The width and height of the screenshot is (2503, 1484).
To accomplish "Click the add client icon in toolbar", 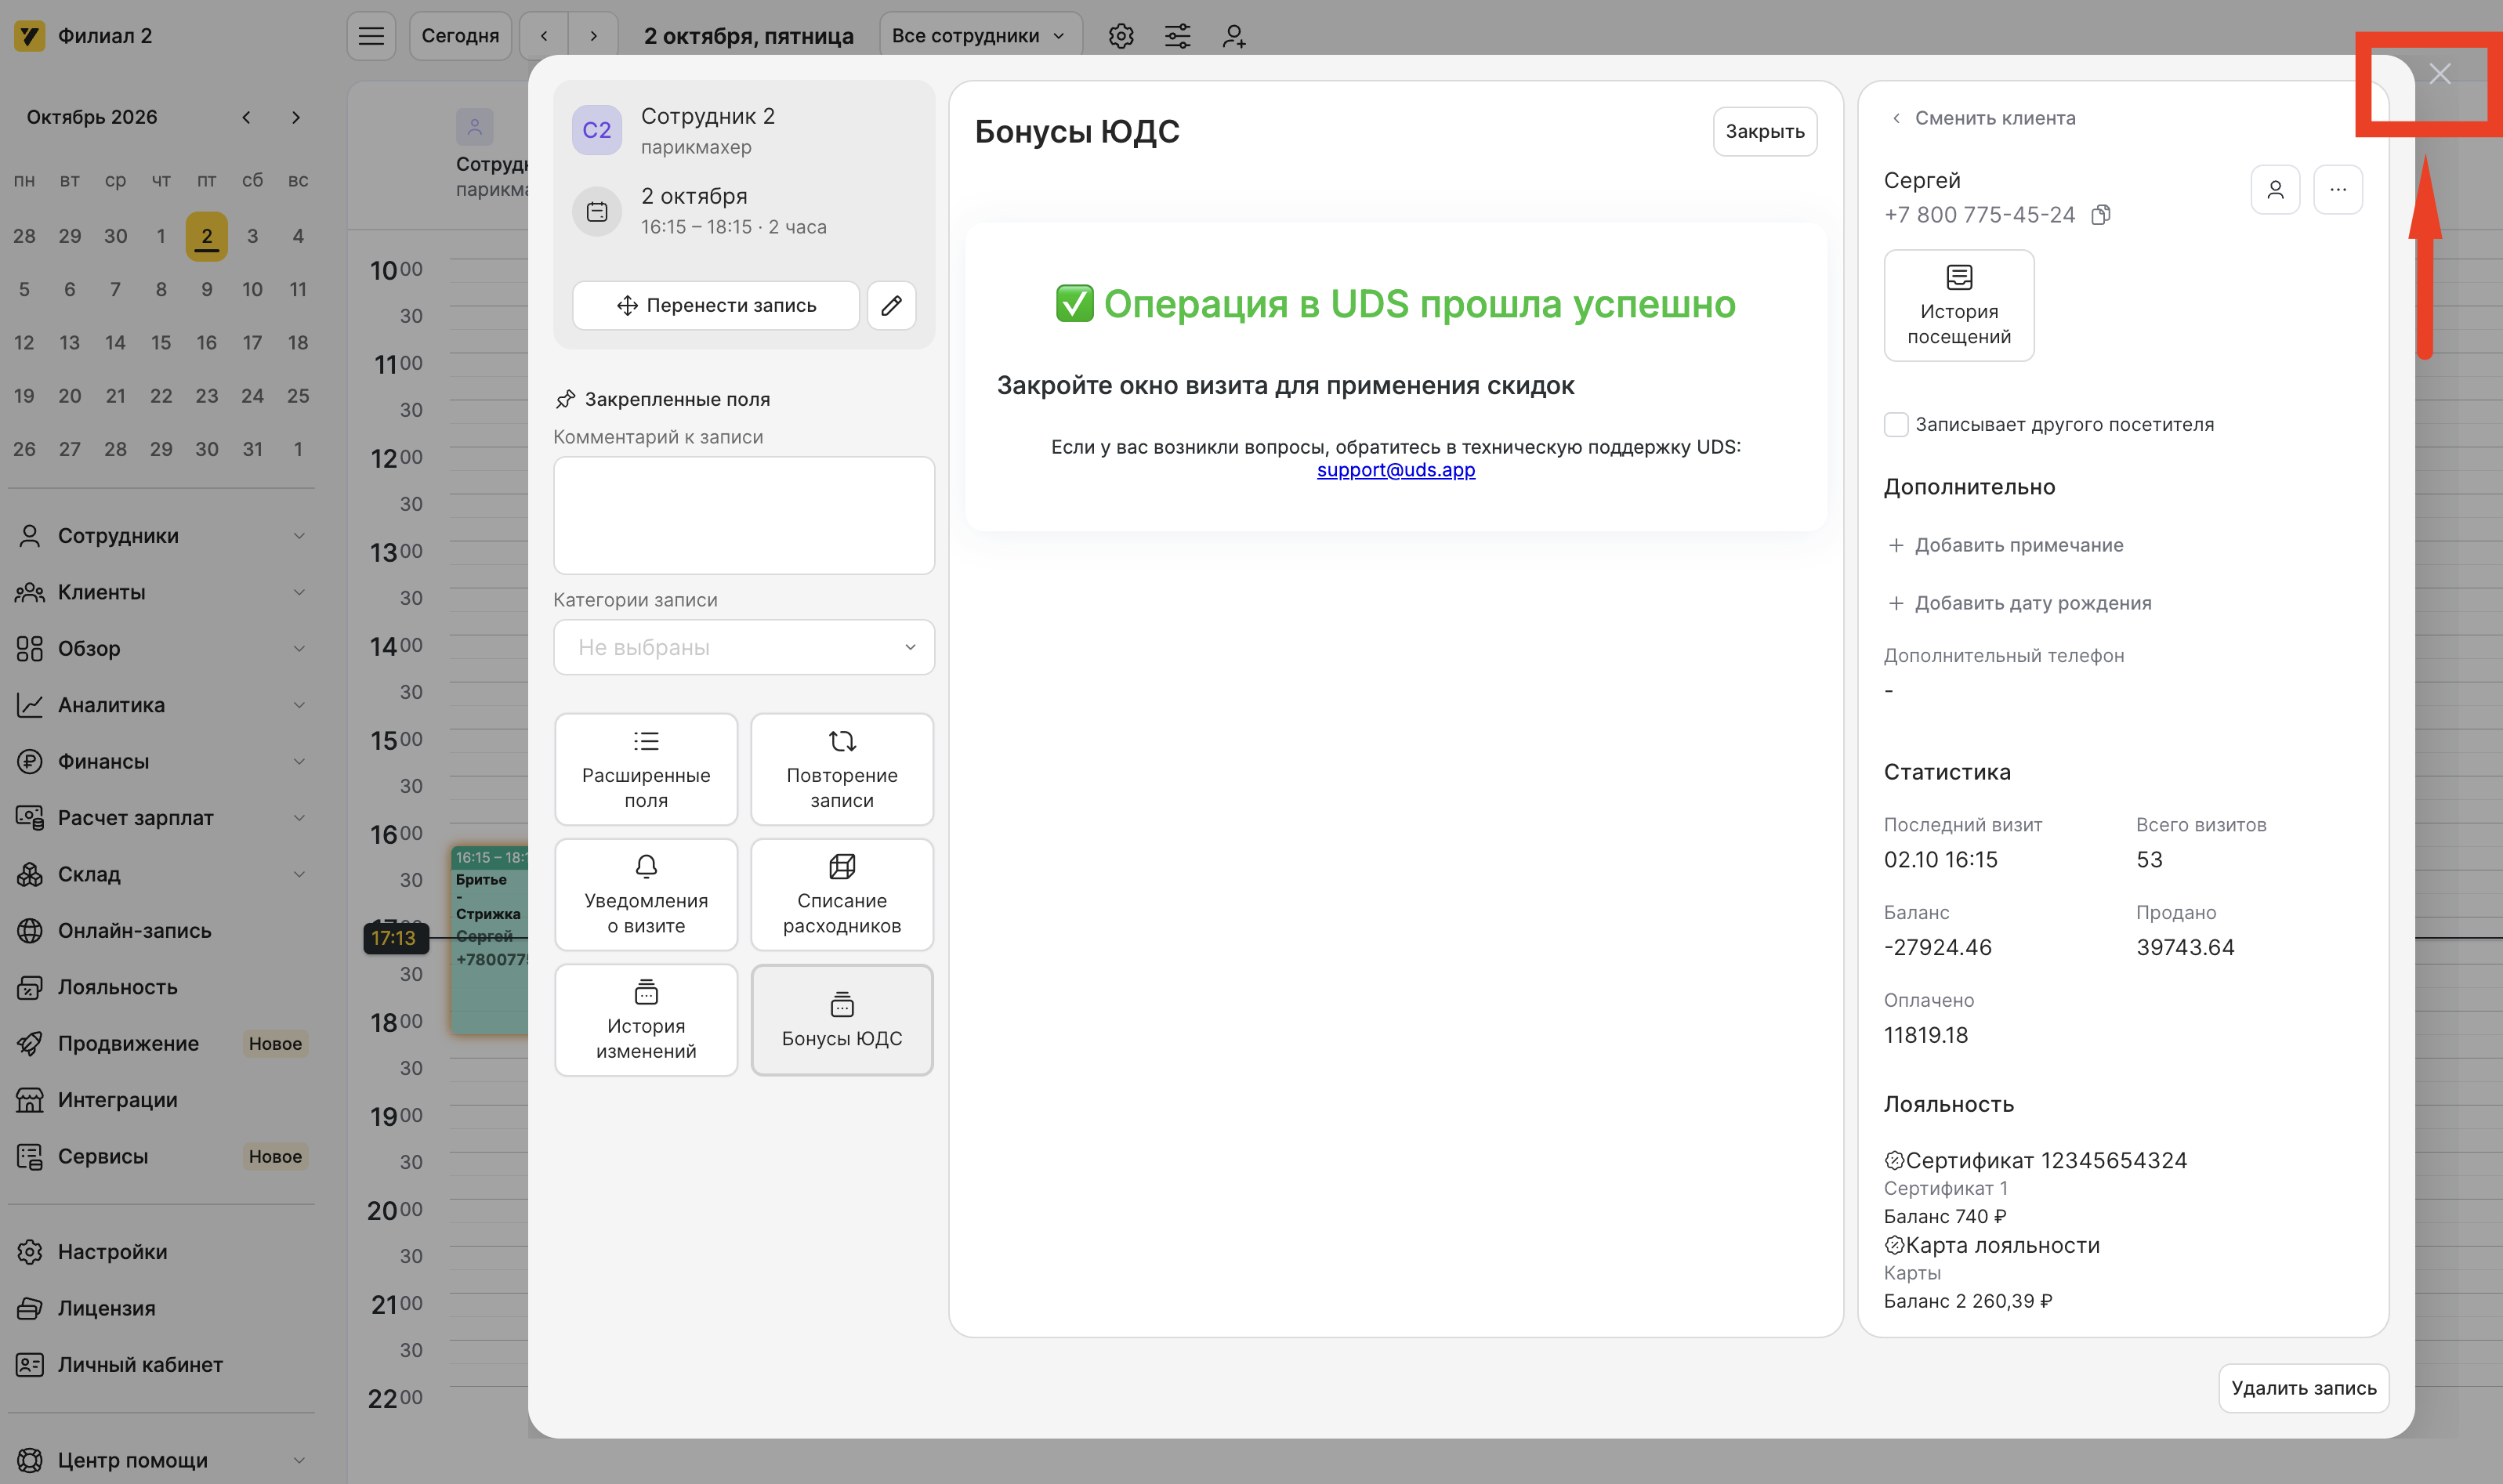I will (x=1234, y=36).
